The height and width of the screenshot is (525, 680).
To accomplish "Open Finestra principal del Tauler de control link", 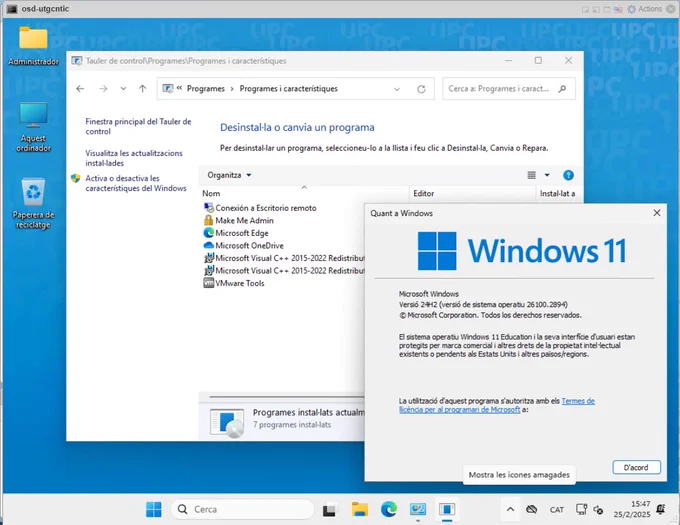I will tap(138, 126).
